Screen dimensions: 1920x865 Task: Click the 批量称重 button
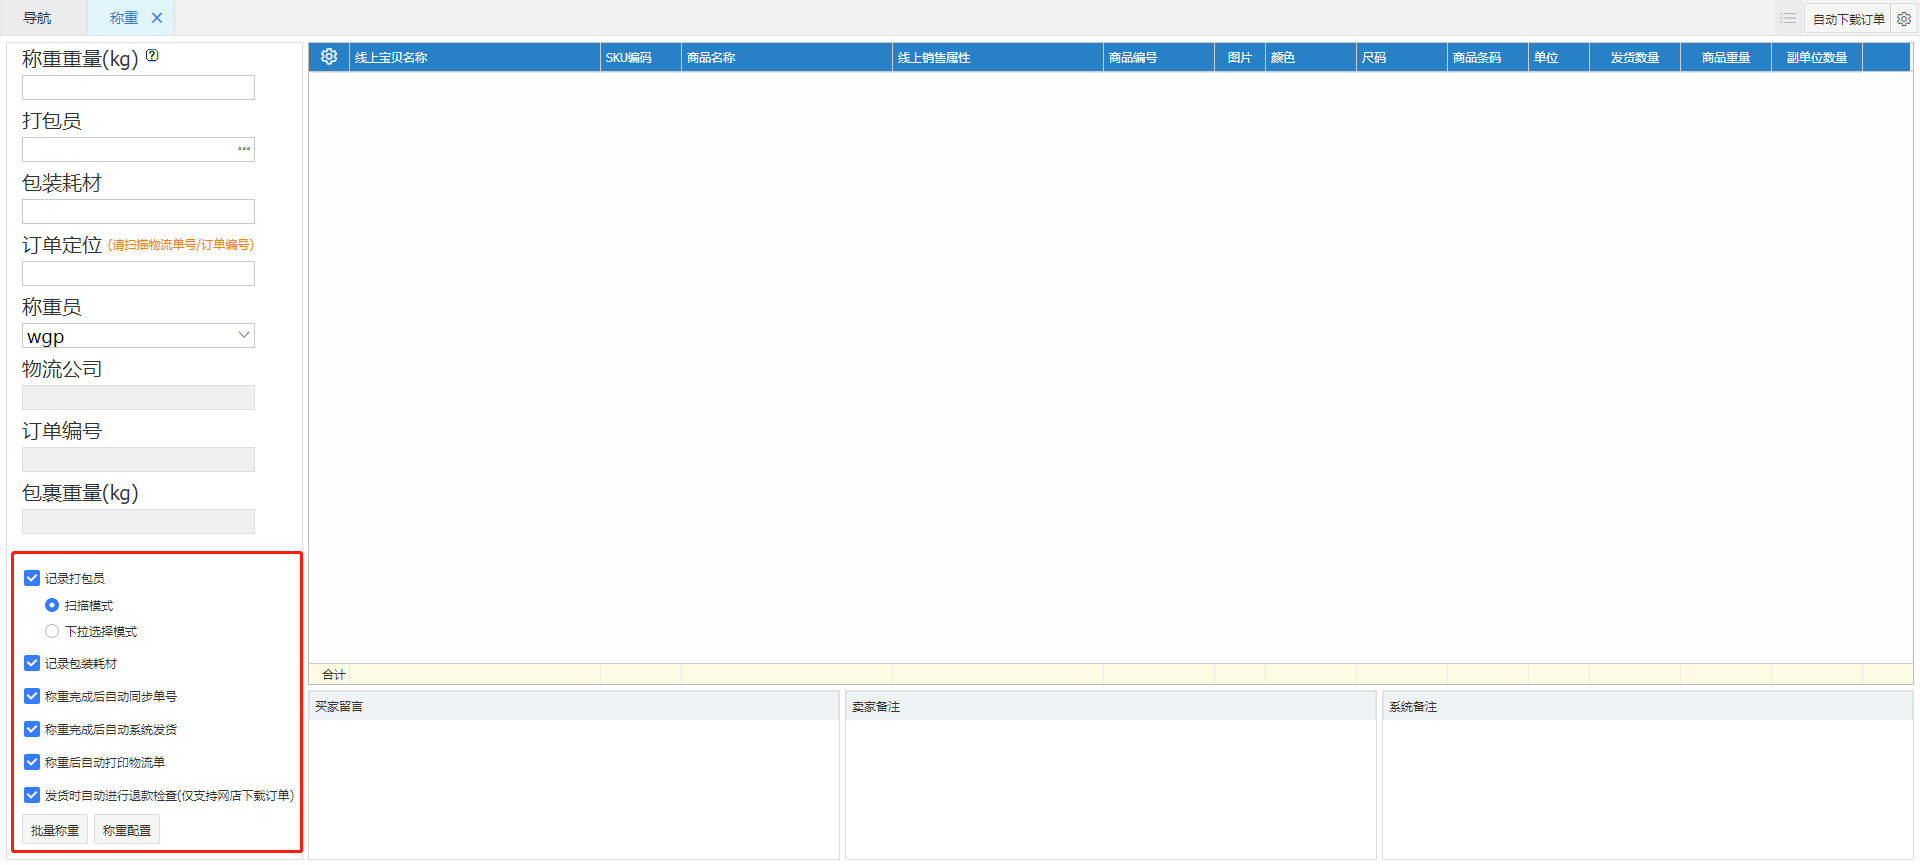point(55,830)
